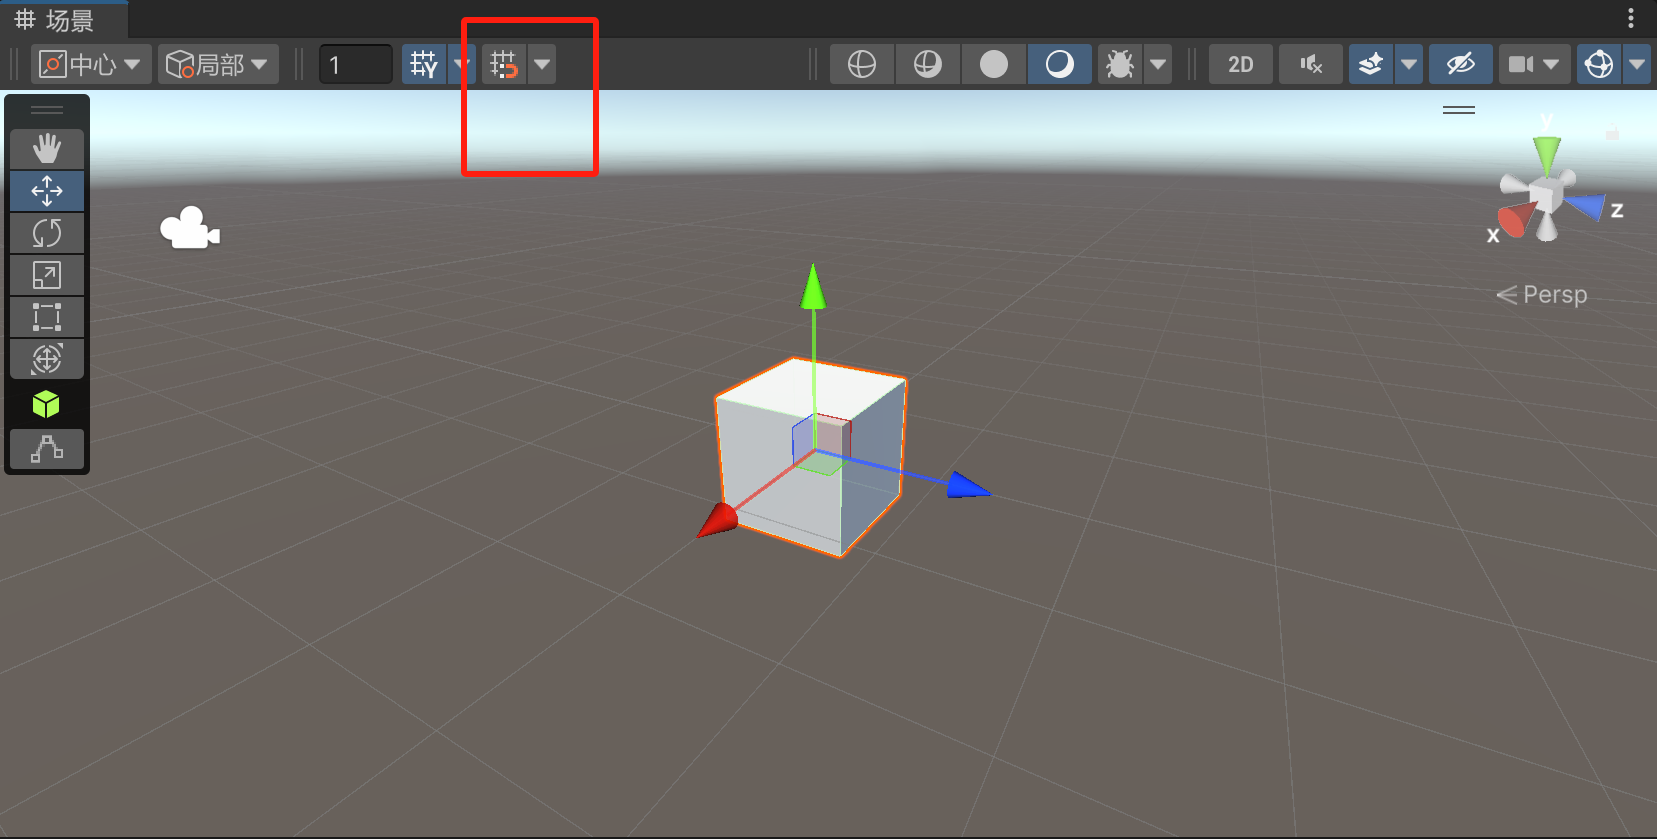Click the bug debug draw mode icon

tap(1120, 64)
